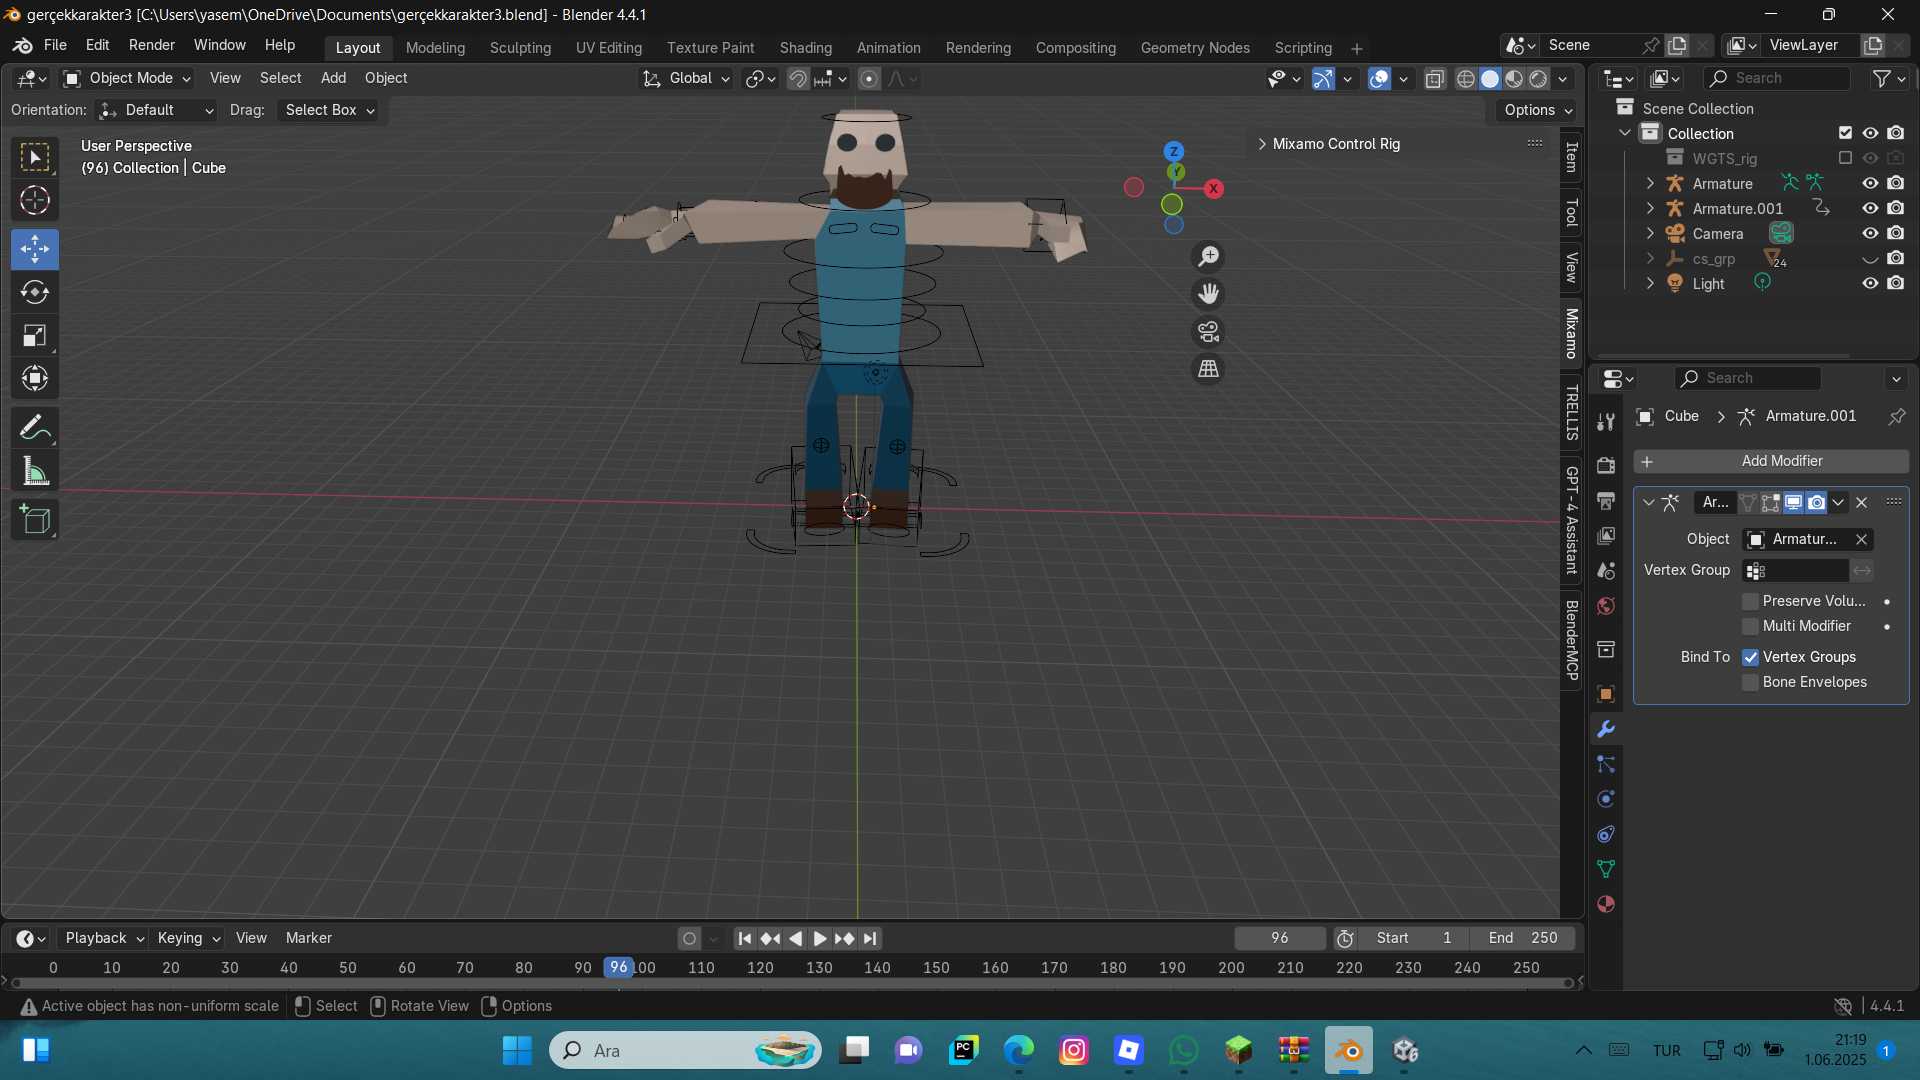
Task: Open the Modifiers wrench properties tab
Action: coord(1606,729)
